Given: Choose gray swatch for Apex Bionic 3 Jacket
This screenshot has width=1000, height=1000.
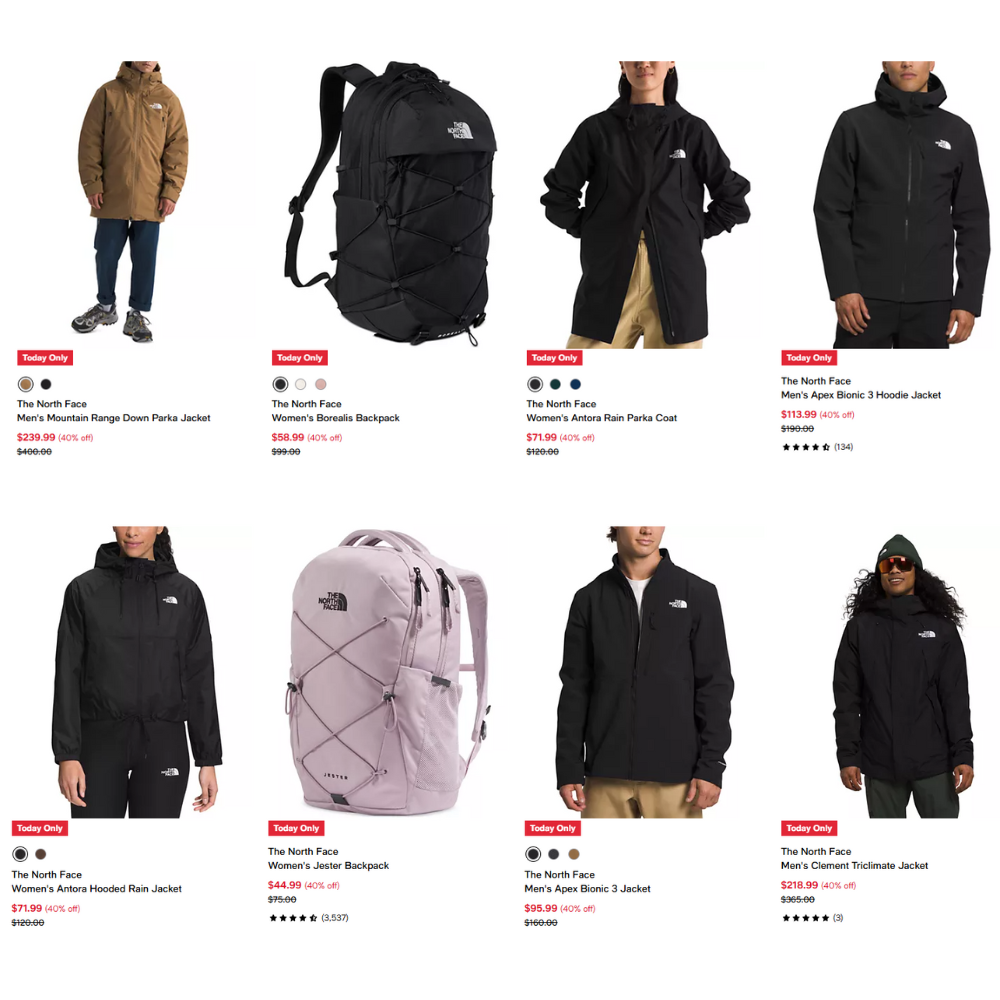Looking at the screenshot, I should [x=554, y=854].
